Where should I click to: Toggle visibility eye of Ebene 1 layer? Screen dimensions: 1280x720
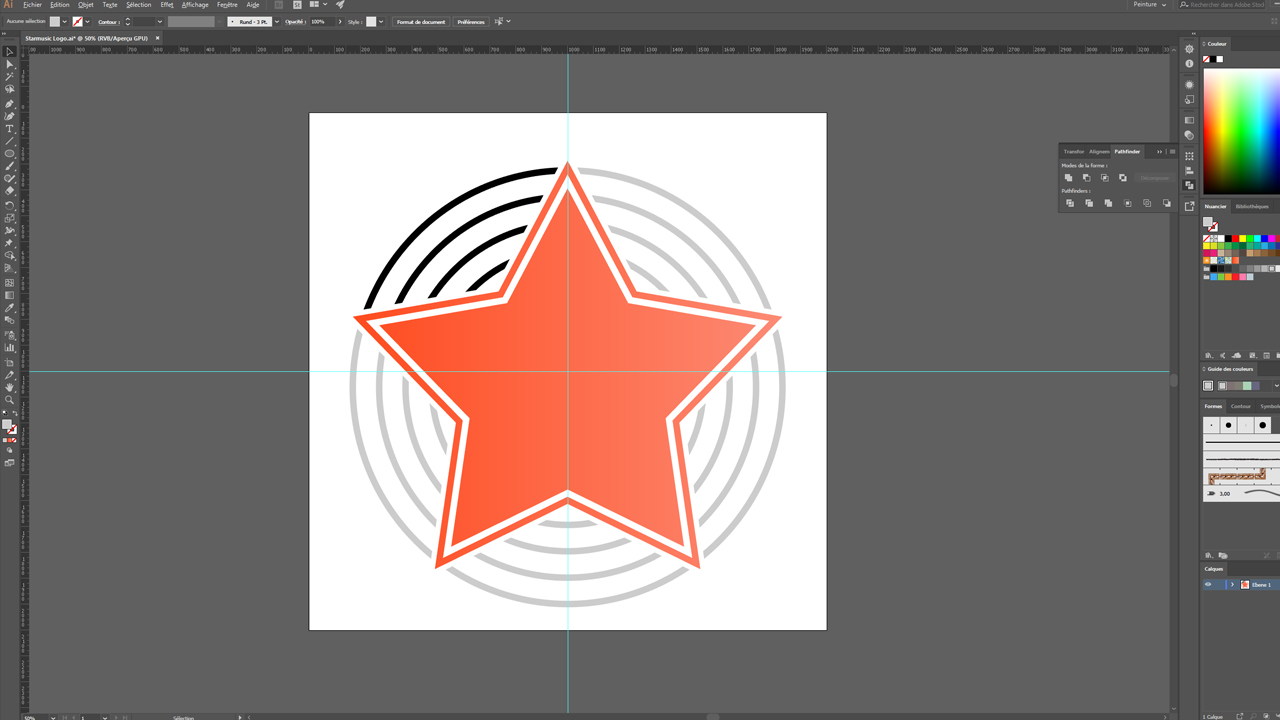pos(1208,584)
